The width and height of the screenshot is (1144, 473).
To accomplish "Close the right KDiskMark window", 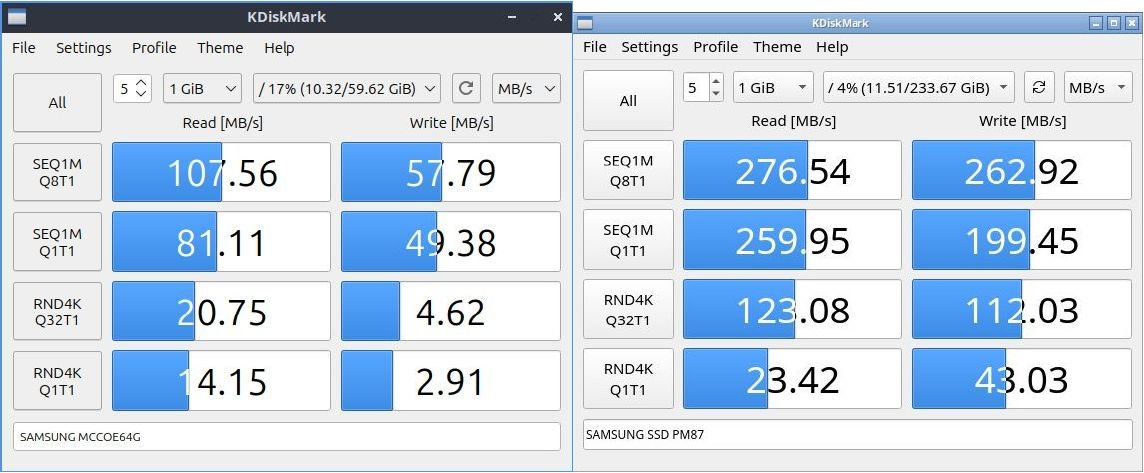I will coord(1131,23).
